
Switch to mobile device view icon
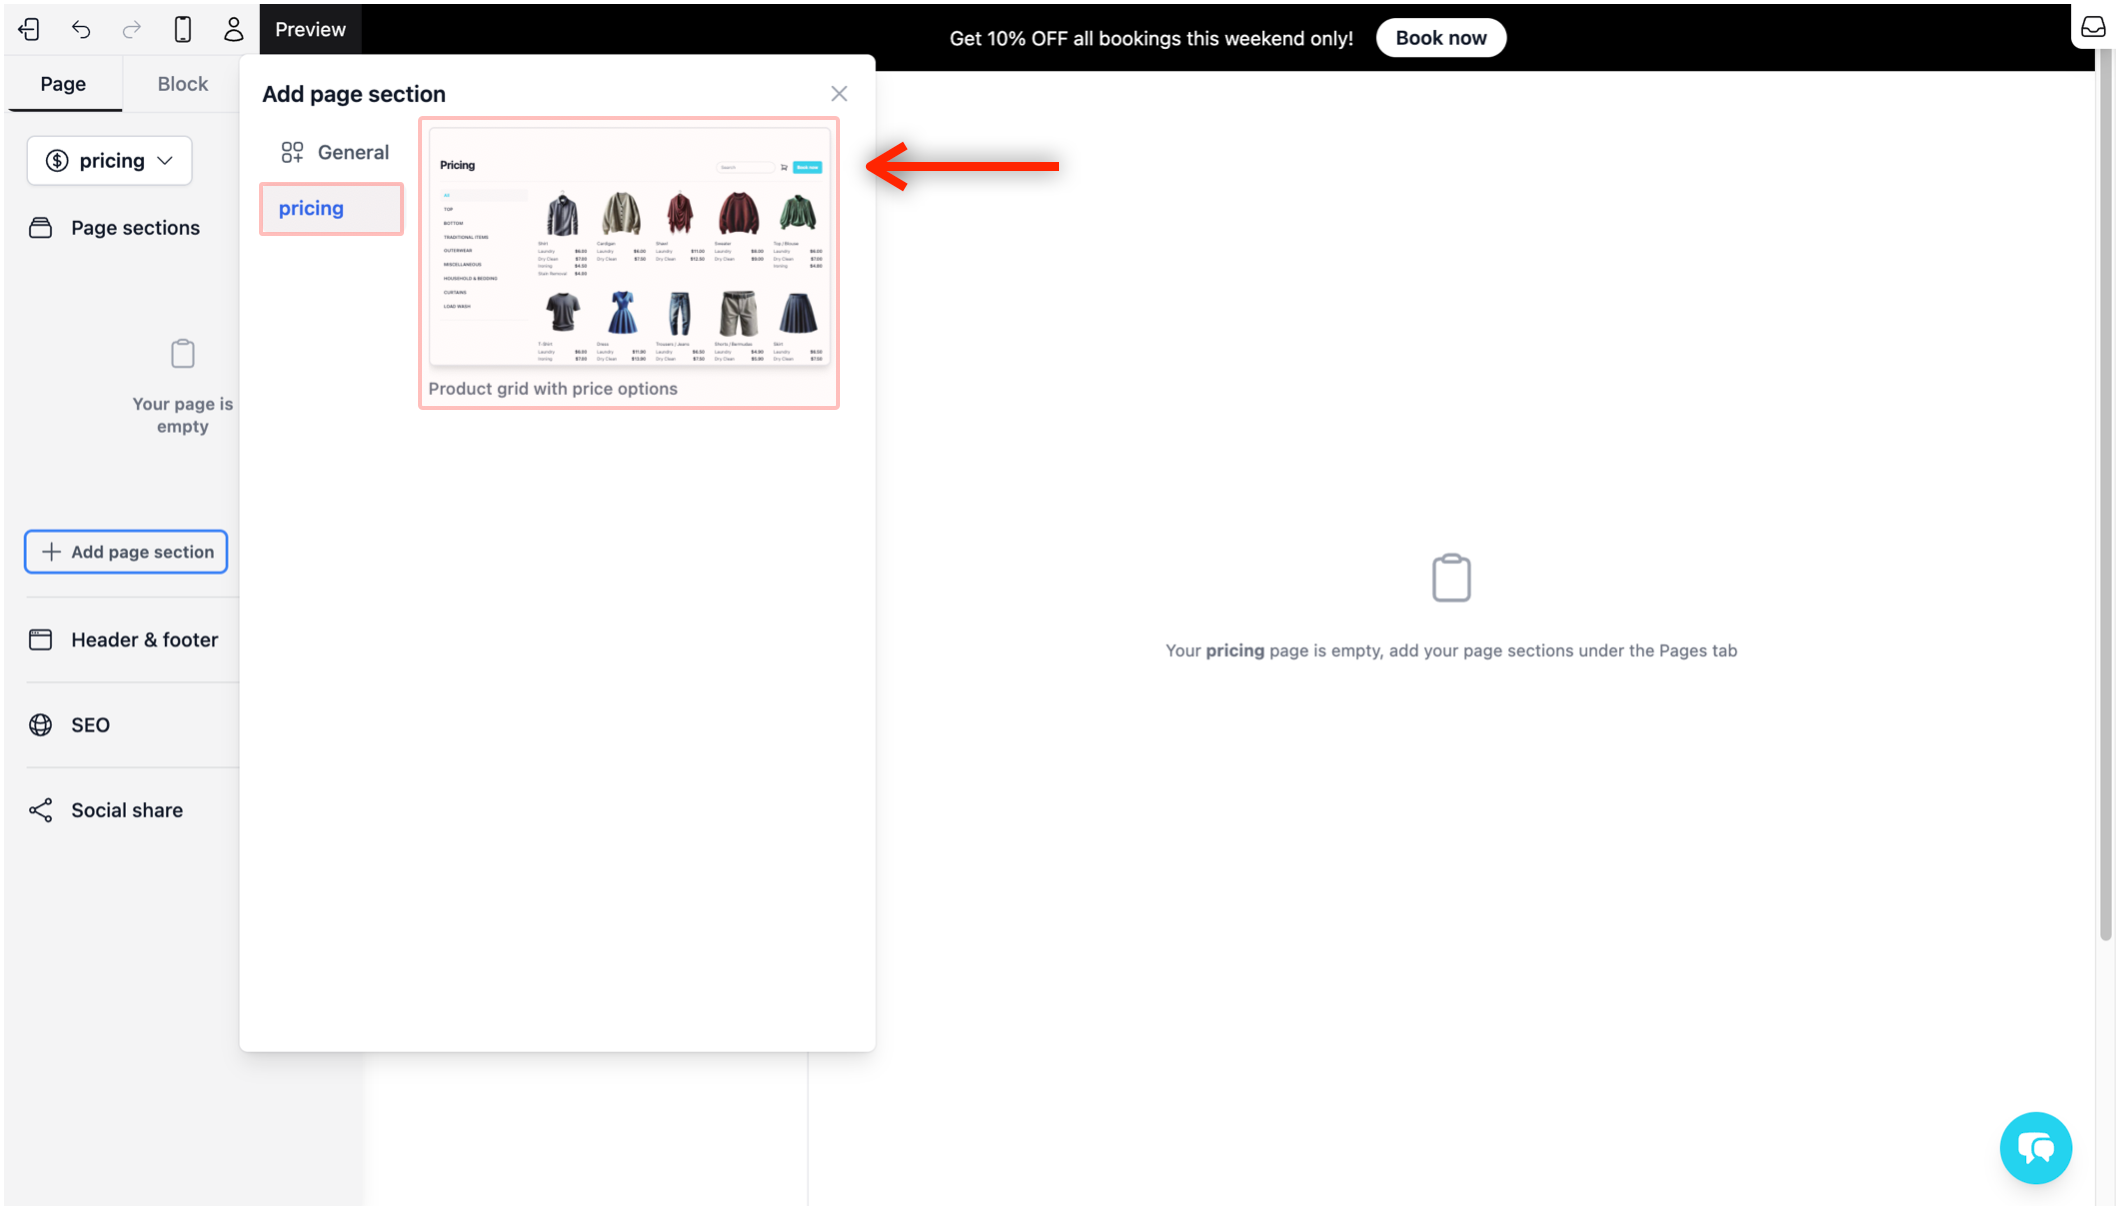click(182, 29)
